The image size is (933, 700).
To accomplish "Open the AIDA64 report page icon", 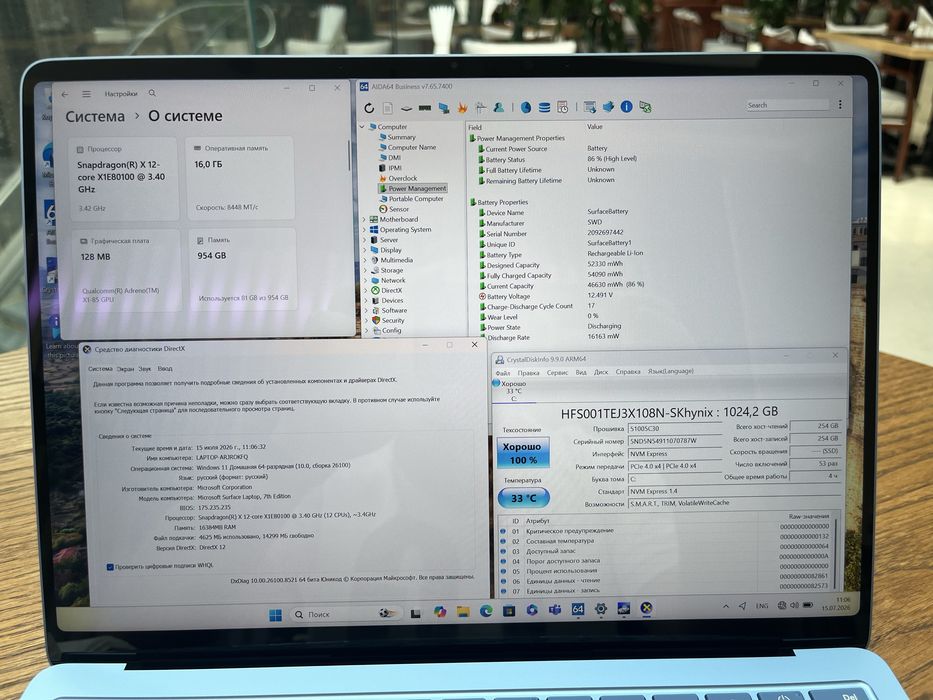I will click(x=387, y=108).
